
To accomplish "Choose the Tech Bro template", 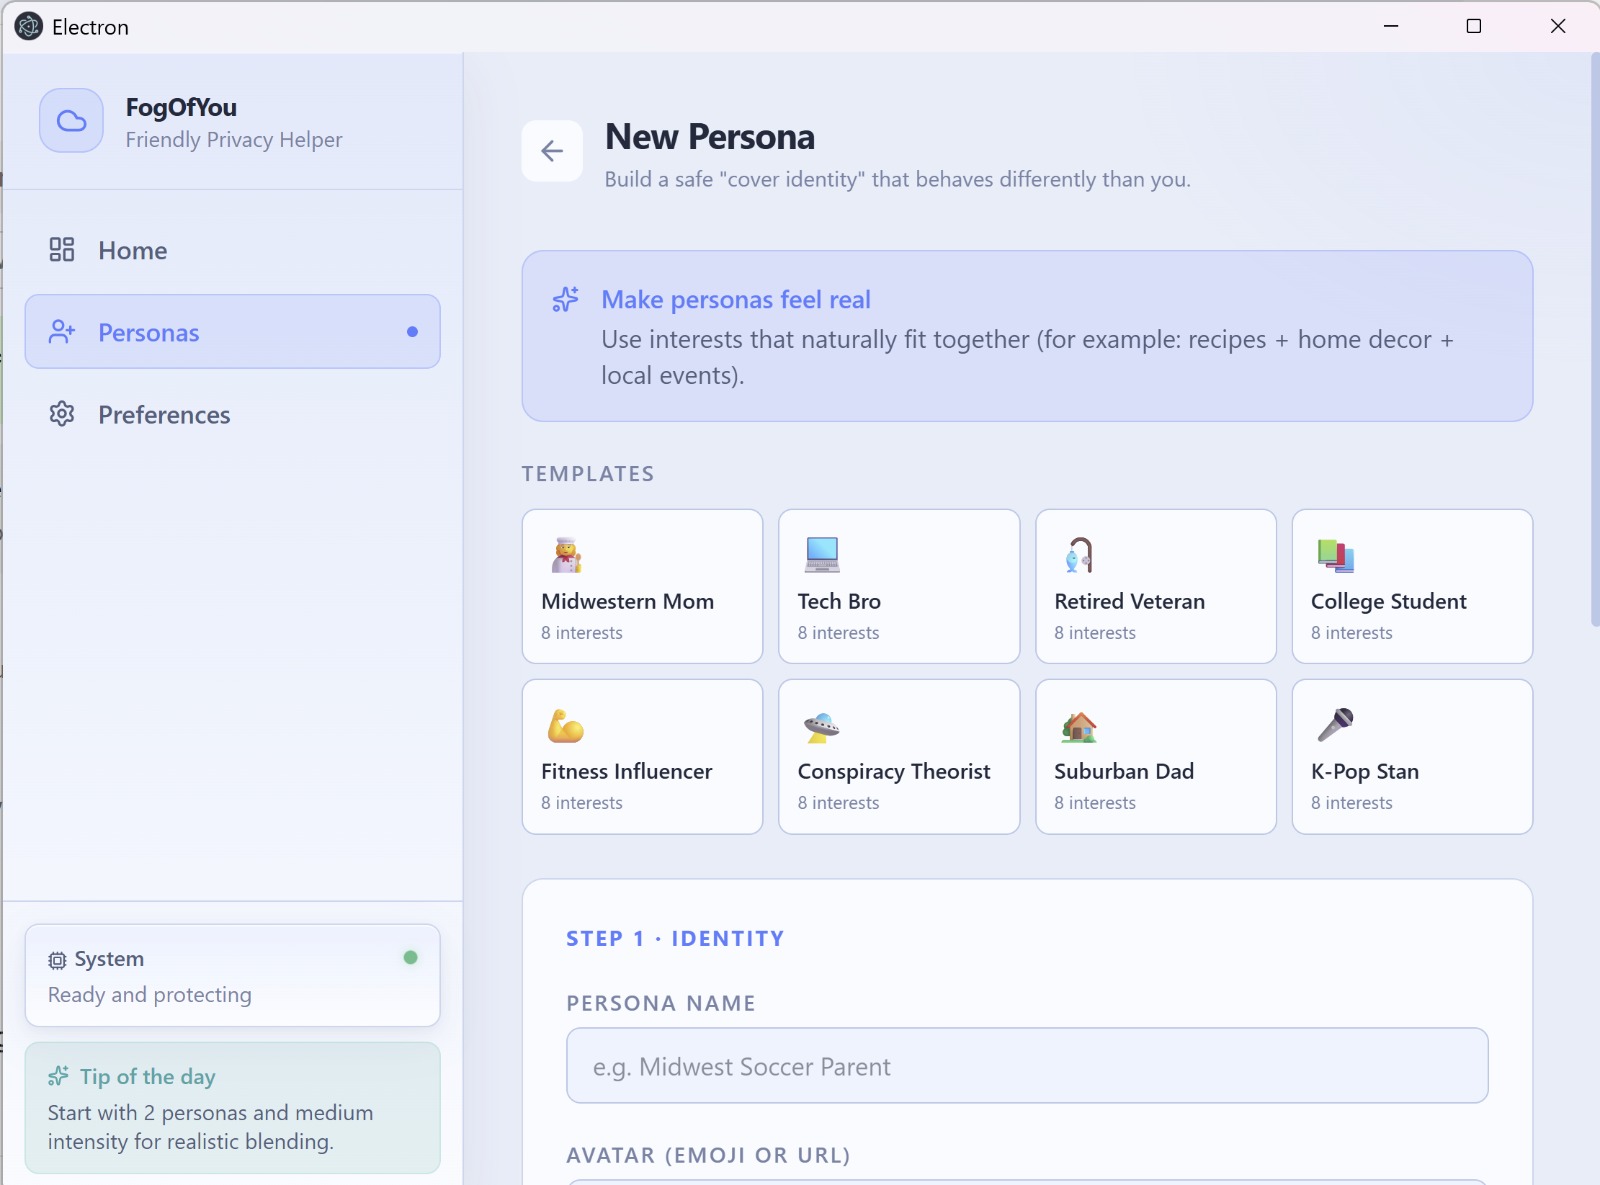I will pyautogui.click(x=899, y=587).
